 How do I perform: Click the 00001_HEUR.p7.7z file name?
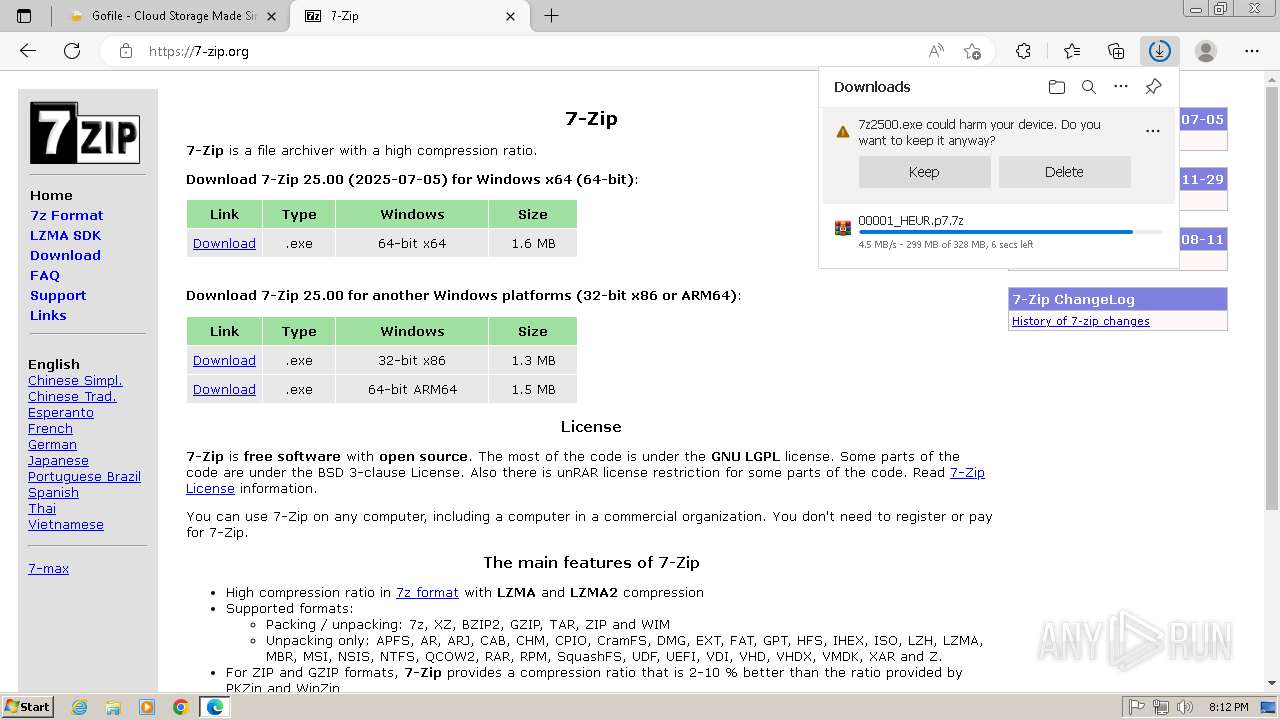click(x=911, y=220)
